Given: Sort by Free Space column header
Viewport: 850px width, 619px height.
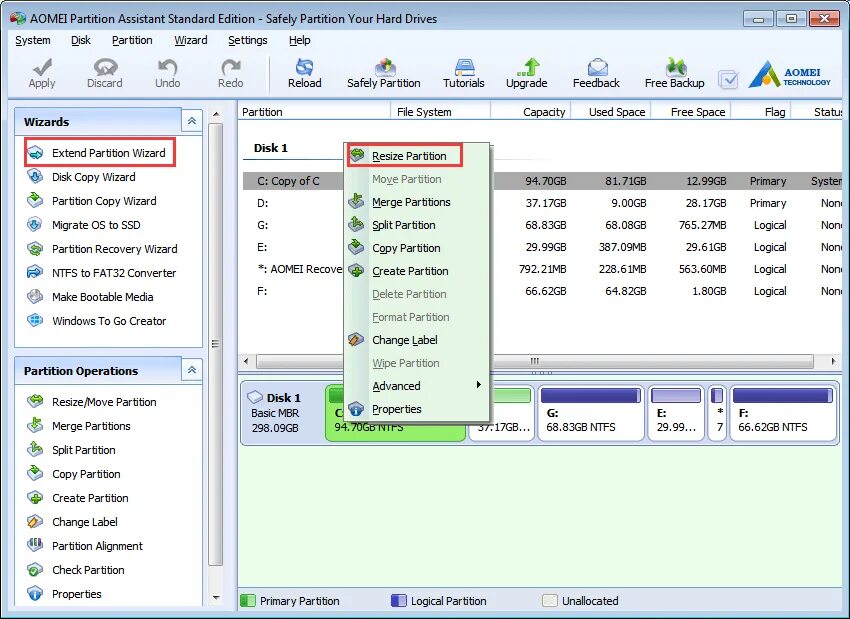Looking at the screenshot, I should (x=691, y=112).
